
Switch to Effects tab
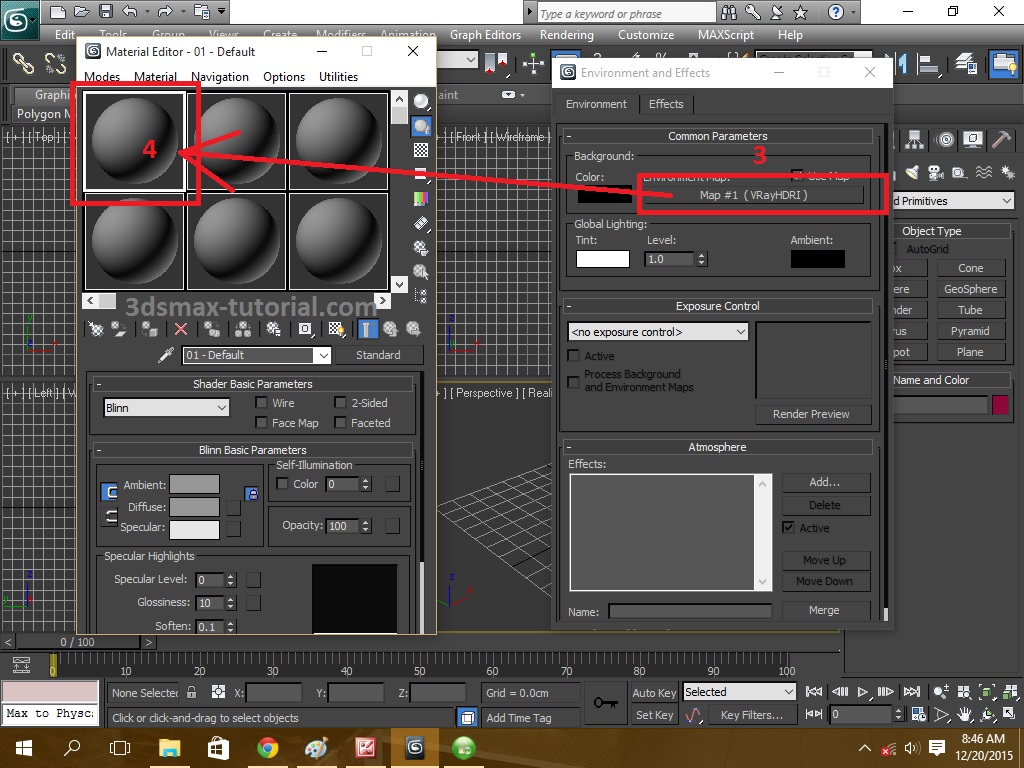pos(665,104)
